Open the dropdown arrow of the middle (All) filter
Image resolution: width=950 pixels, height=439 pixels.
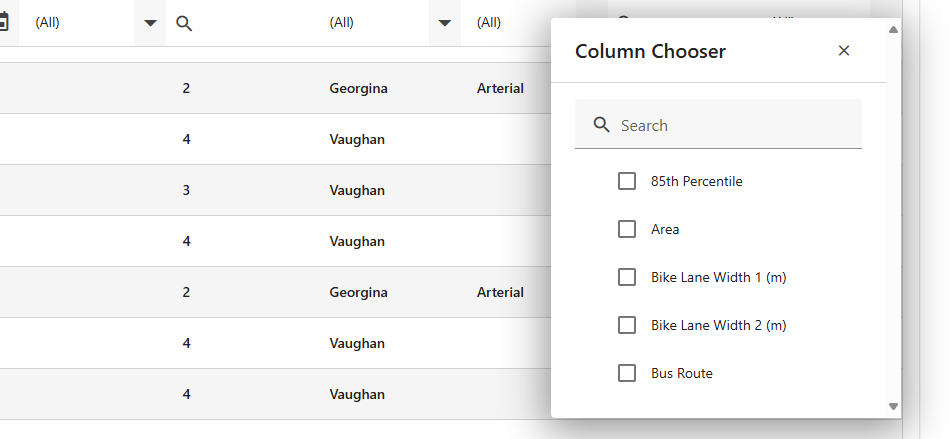445,23
